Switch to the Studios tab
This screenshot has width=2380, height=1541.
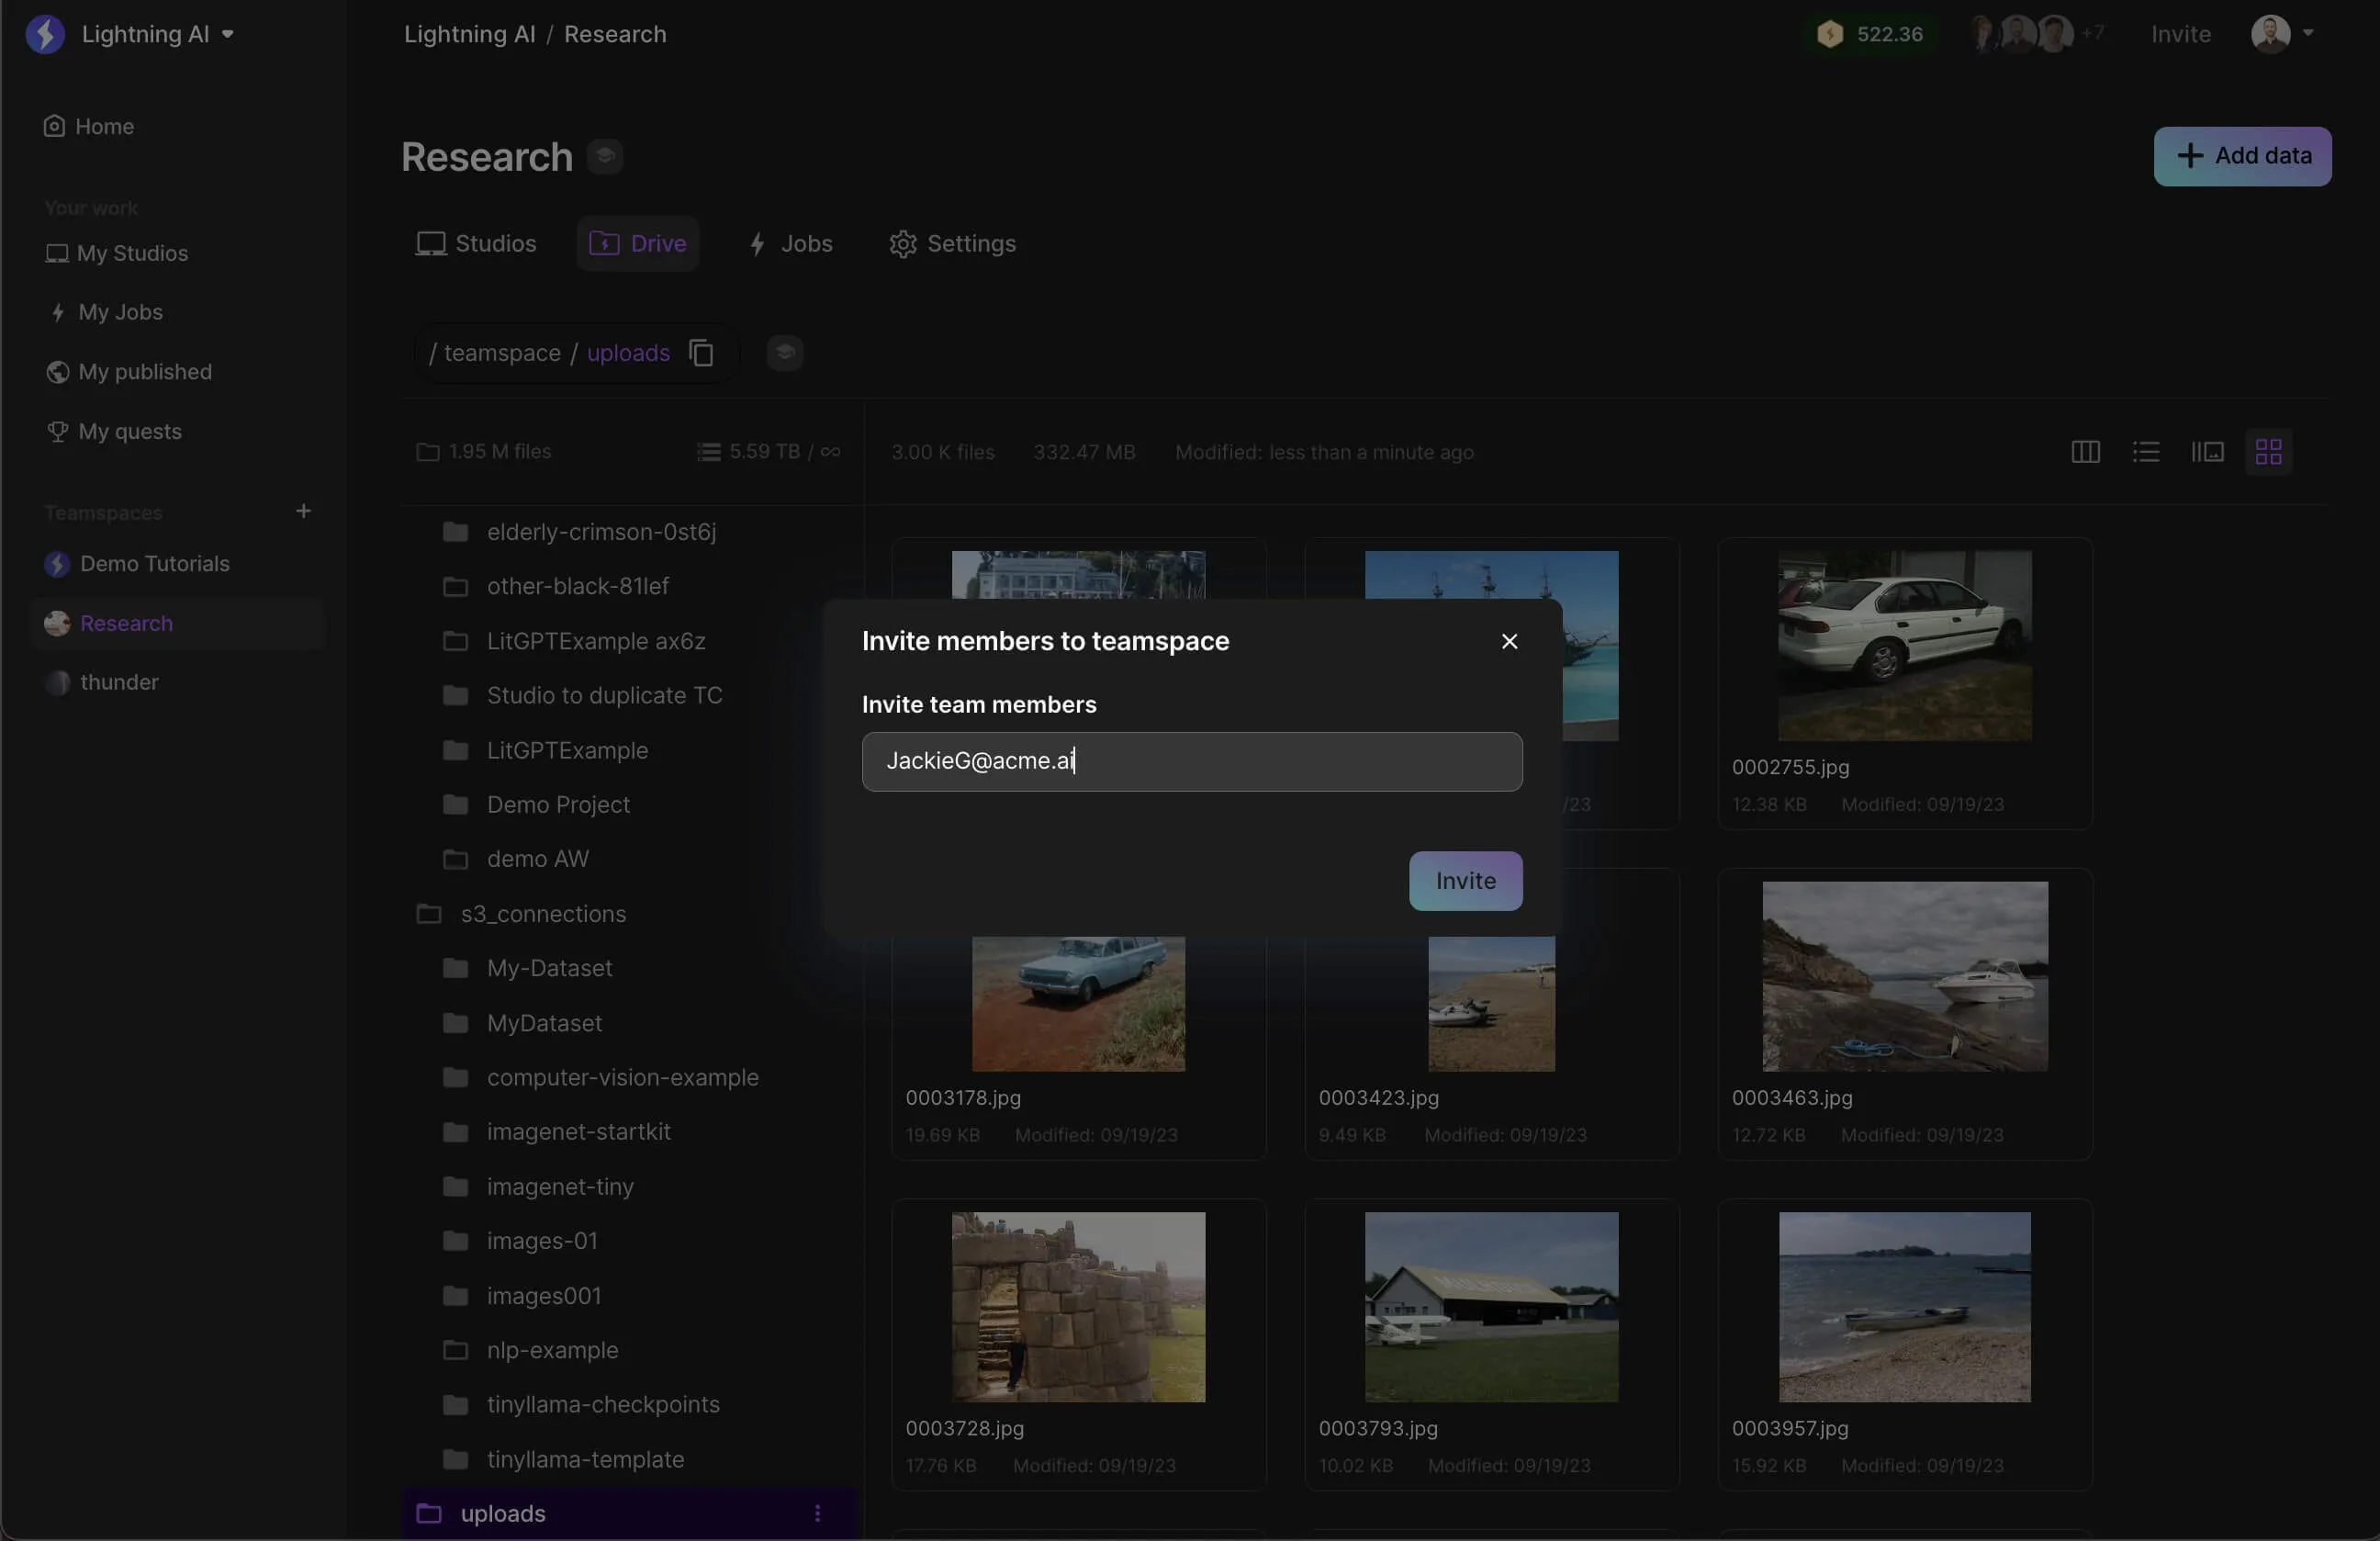[476, 243]
